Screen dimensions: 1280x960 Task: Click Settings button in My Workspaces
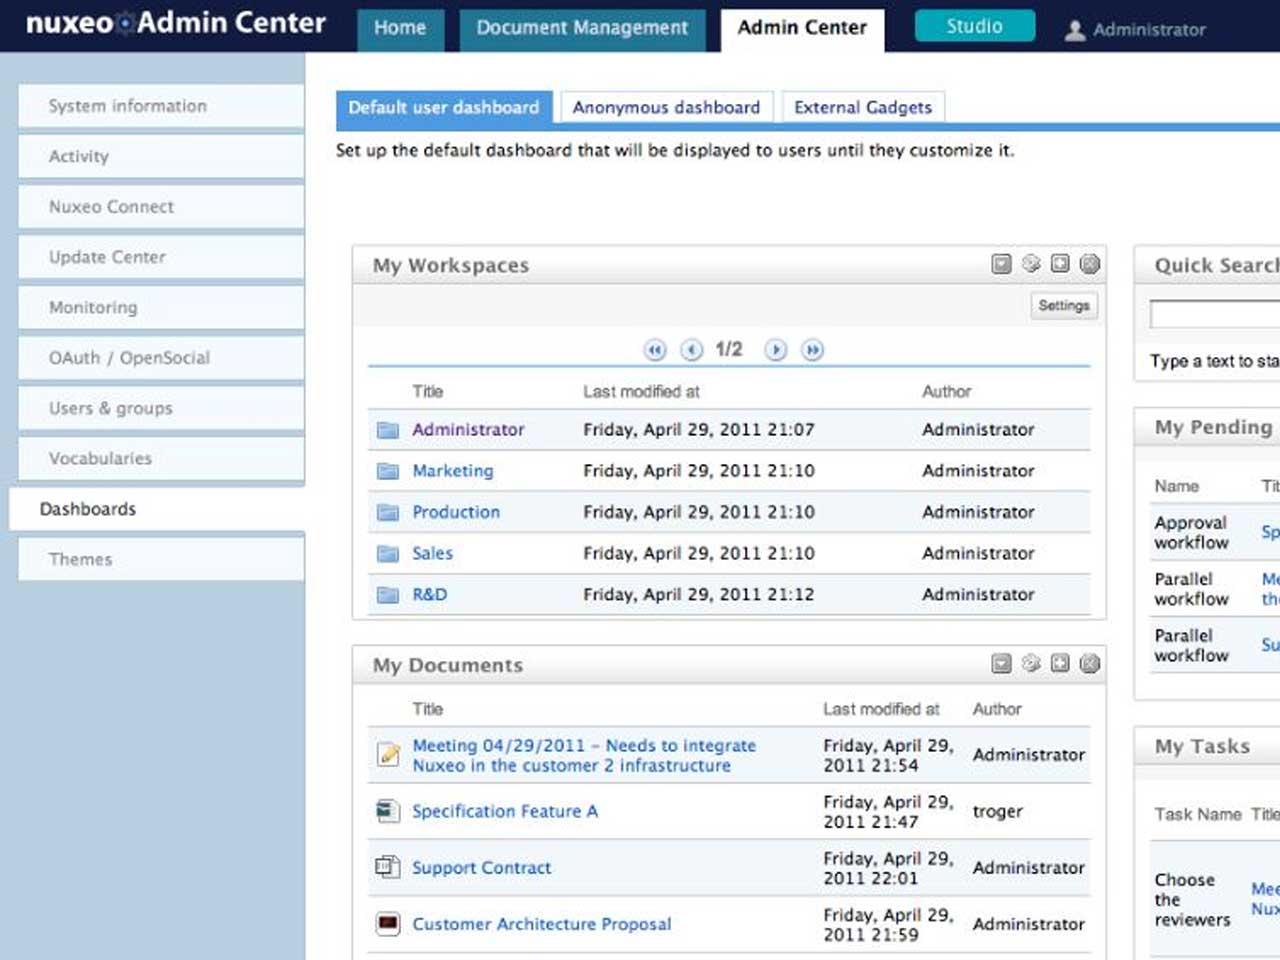click(1064, 306)
